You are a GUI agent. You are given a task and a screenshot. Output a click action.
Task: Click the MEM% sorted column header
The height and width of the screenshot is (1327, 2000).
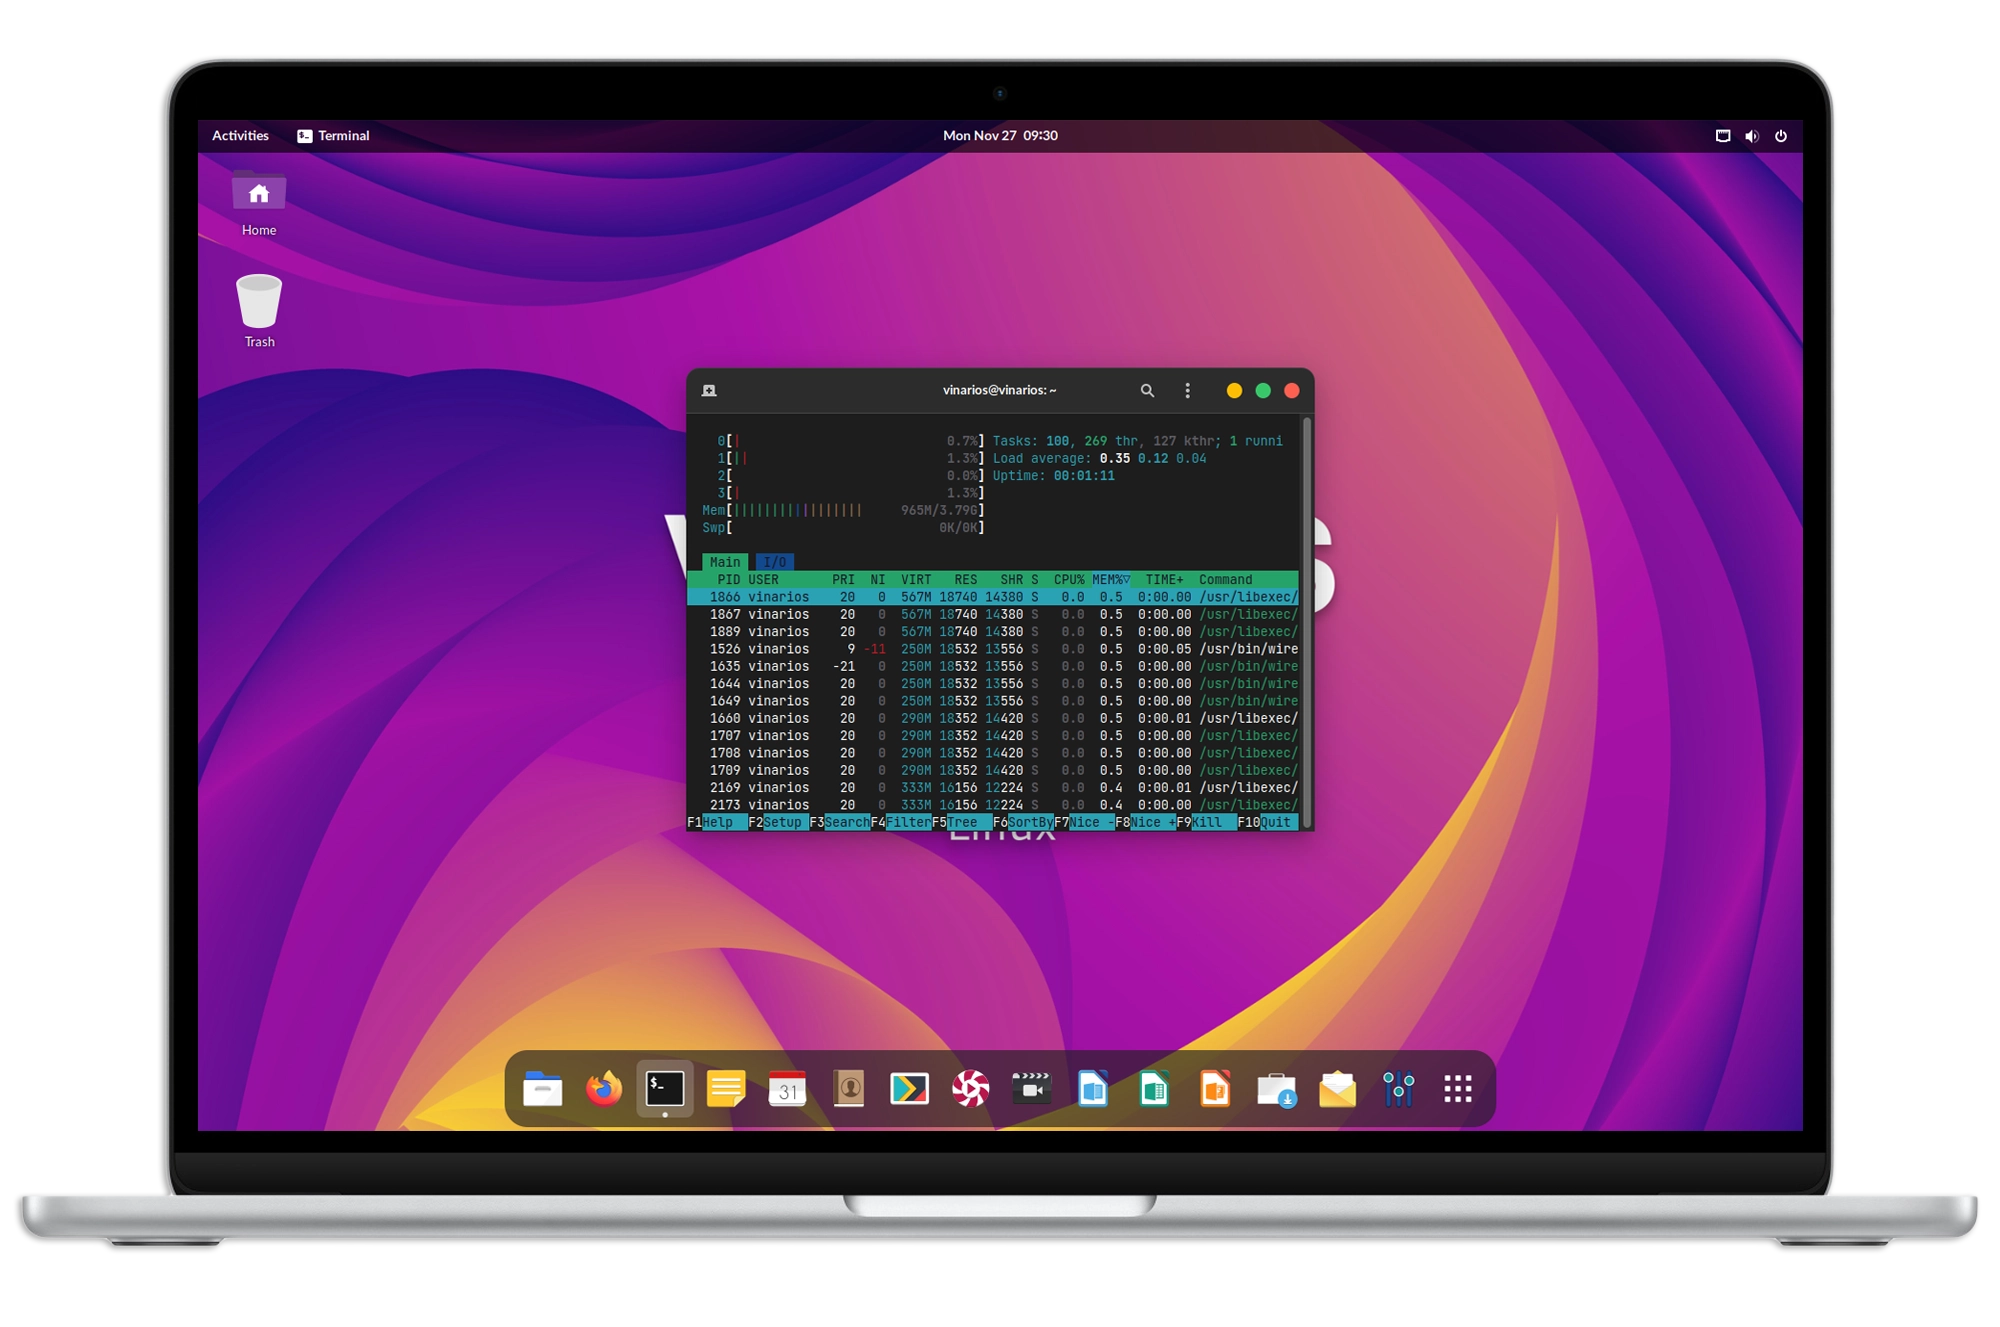point(1111,580)
